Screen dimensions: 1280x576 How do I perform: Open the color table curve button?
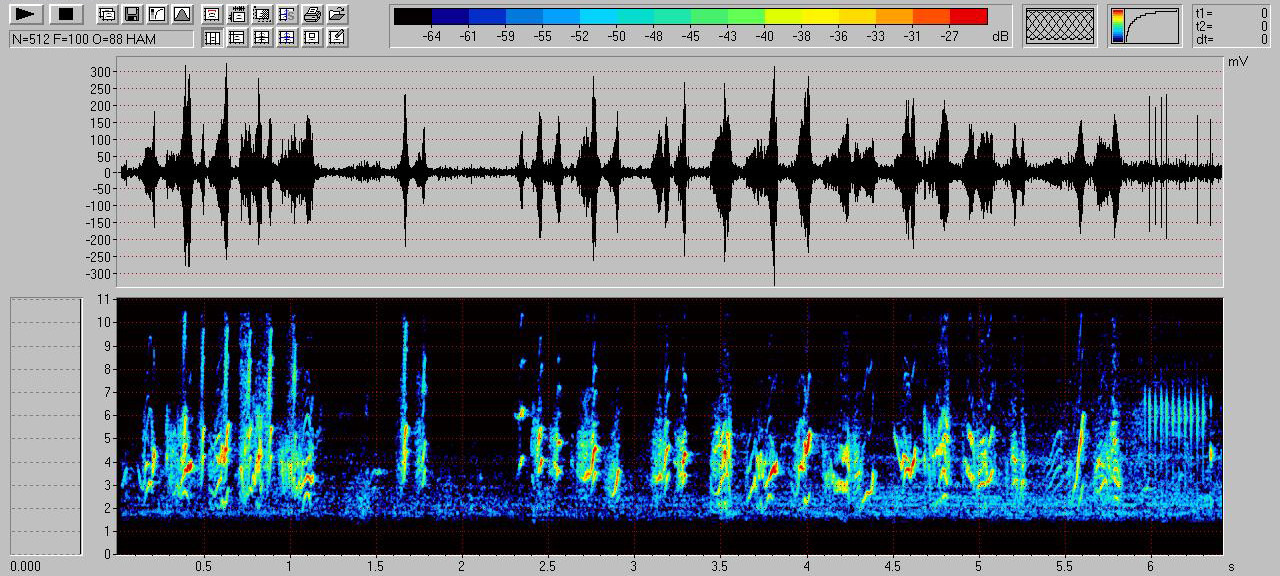pos(1144,25)
